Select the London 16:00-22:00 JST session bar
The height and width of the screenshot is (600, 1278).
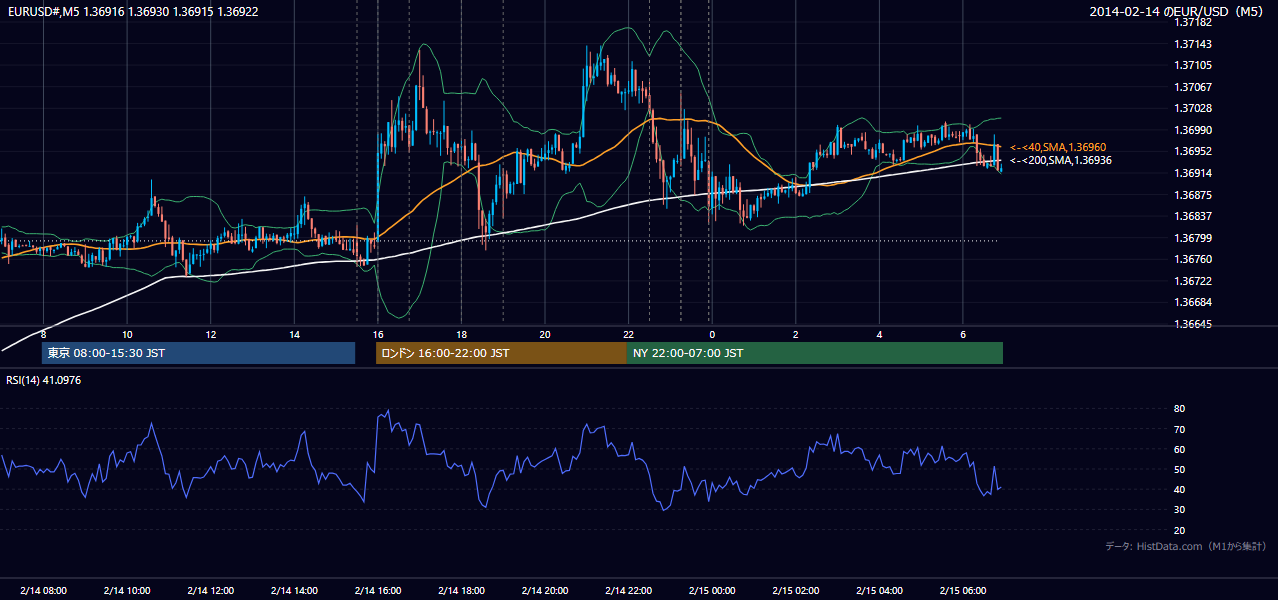501,353
